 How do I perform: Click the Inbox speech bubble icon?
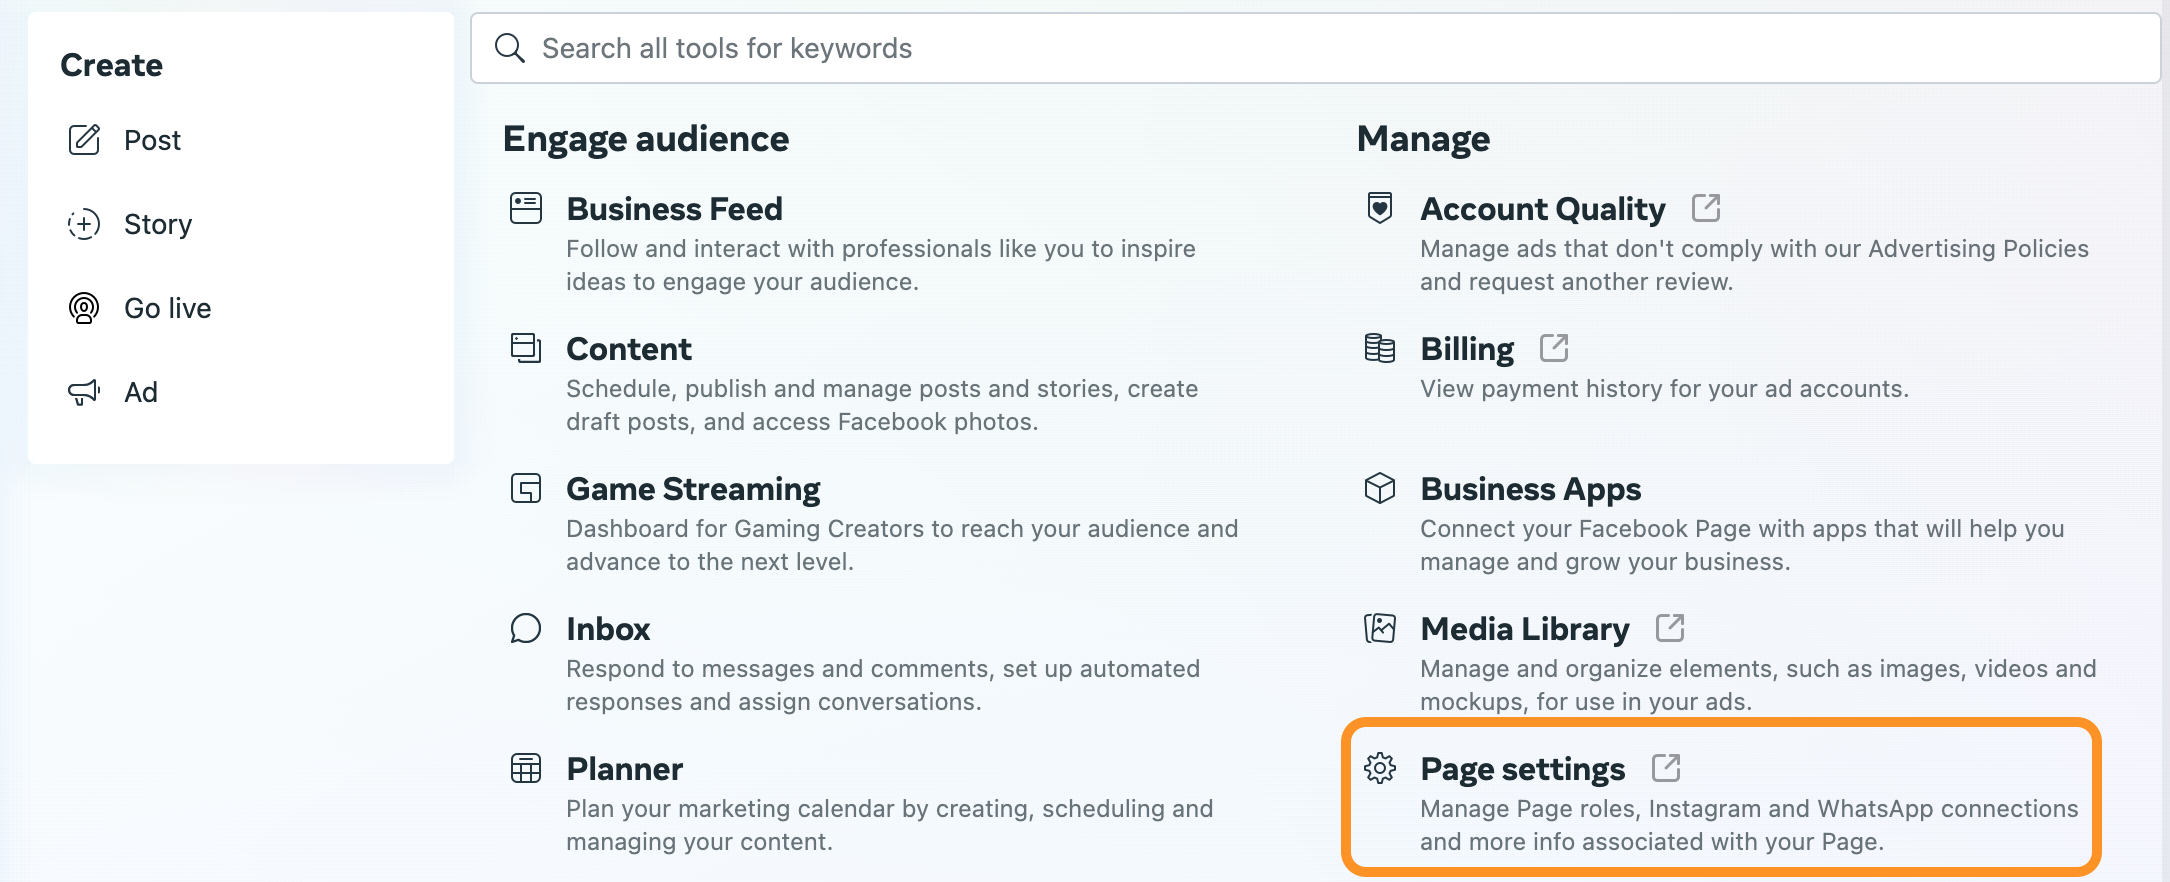[526, 628]
